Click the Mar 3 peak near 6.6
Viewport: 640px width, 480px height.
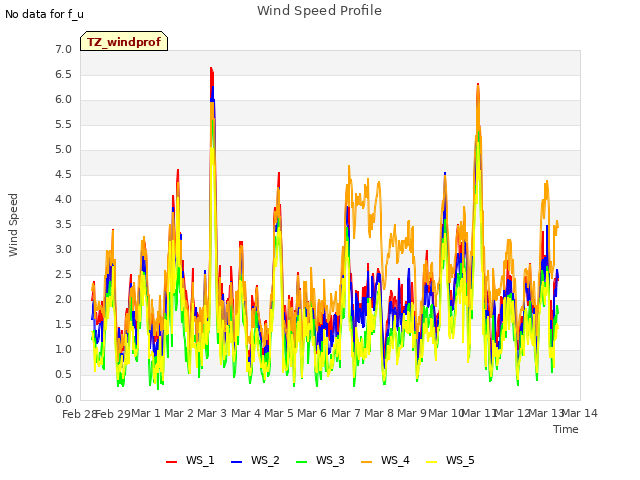coord(211,68)
